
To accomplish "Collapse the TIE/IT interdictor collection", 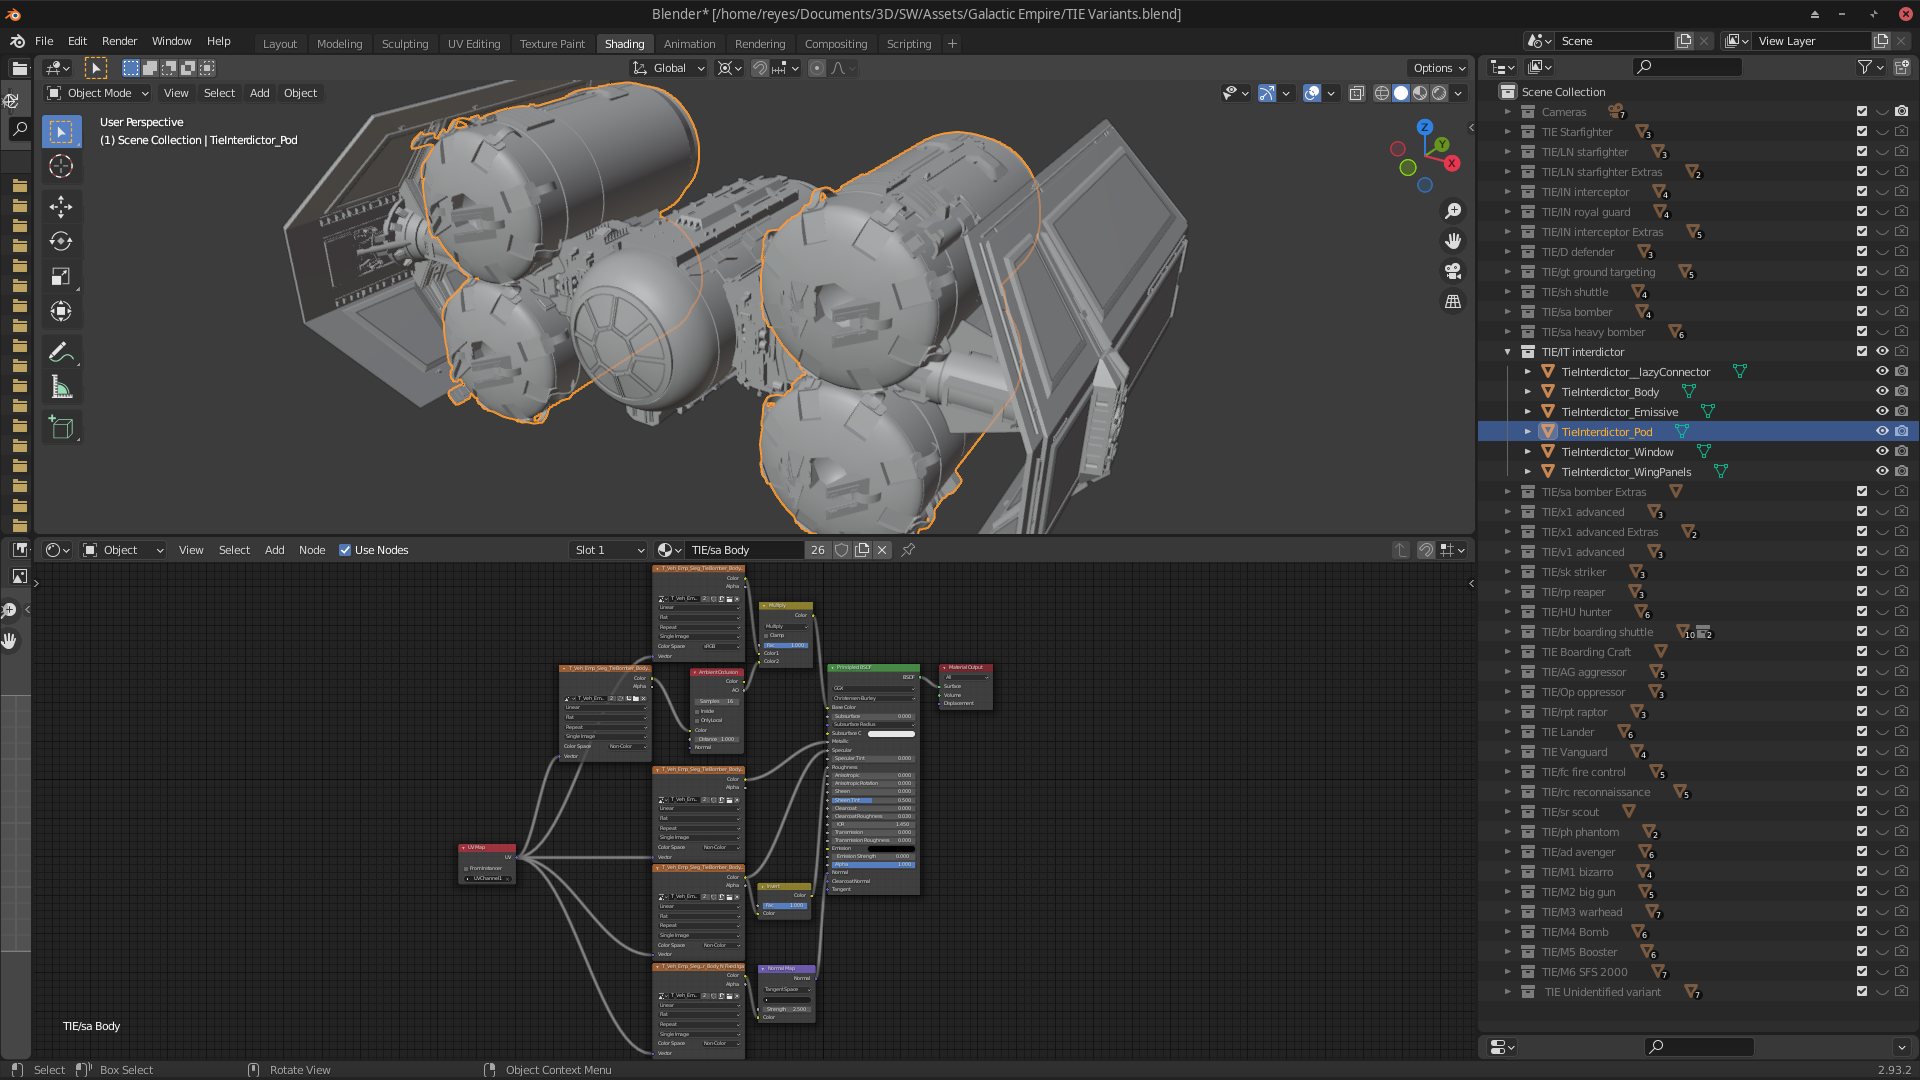I will (1508, 352).
